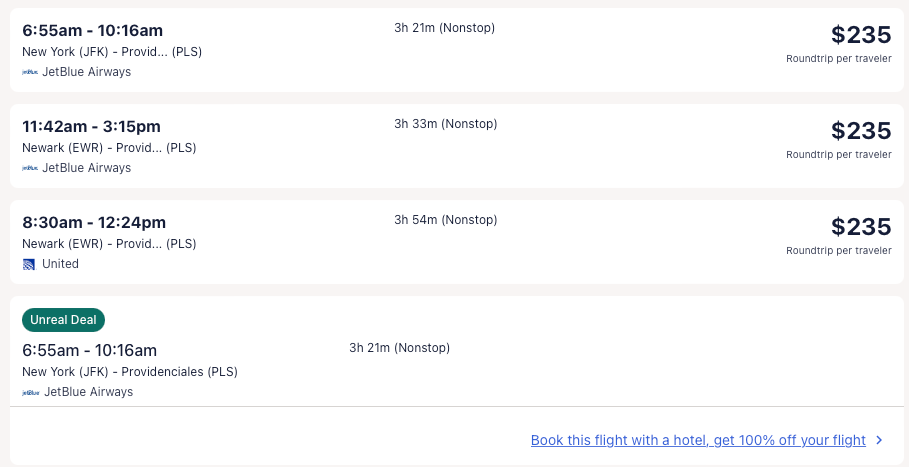Viewport: 909px width, 467px height.
Task: Click the 3h 33m (Nonstop) duration
Action: 445,124
